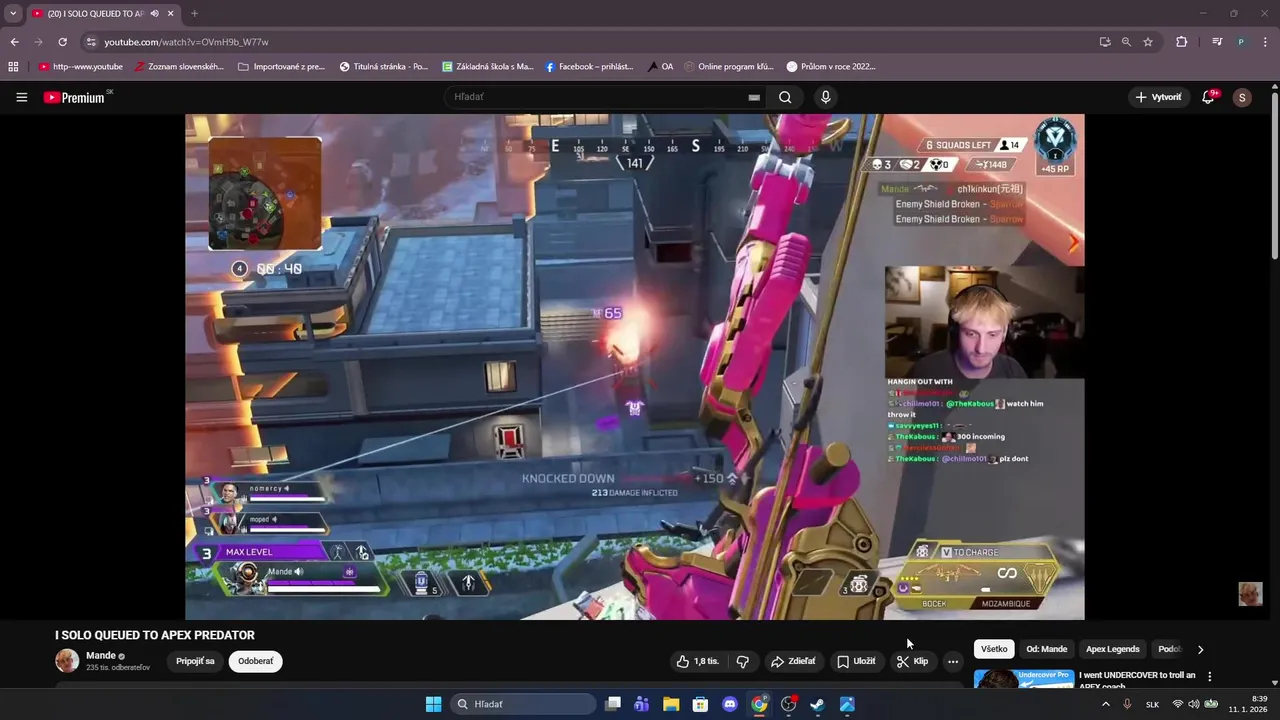1280x720 pixels.
Task: Create a Klip from the video
Action: [x=912, y=661]
